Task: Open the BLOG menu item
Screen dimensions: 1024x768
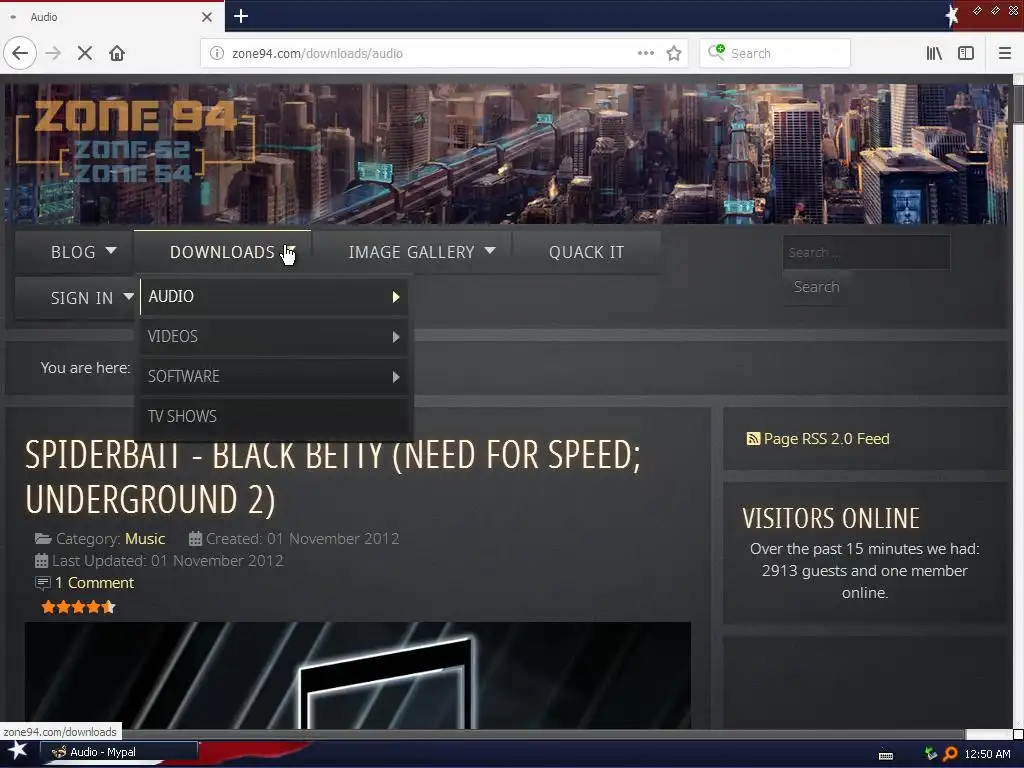Action: click(x=73, y=252)
